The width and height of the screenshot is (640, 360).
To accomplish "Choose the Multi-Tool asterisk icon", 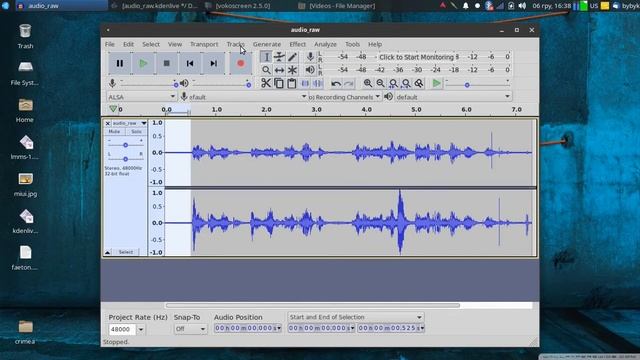I will pyautogui.click(x=292, y=70).
